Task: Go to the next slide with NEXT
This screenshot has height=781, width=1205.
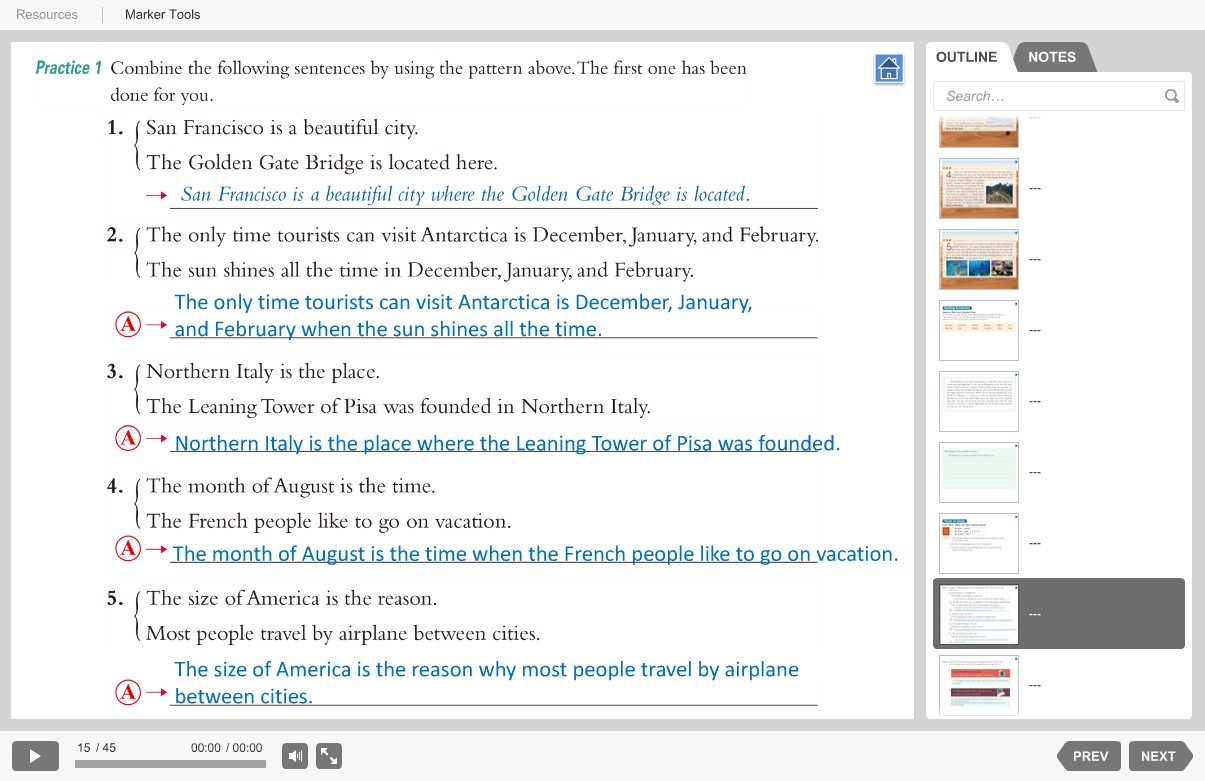Action: [1160, 756]
